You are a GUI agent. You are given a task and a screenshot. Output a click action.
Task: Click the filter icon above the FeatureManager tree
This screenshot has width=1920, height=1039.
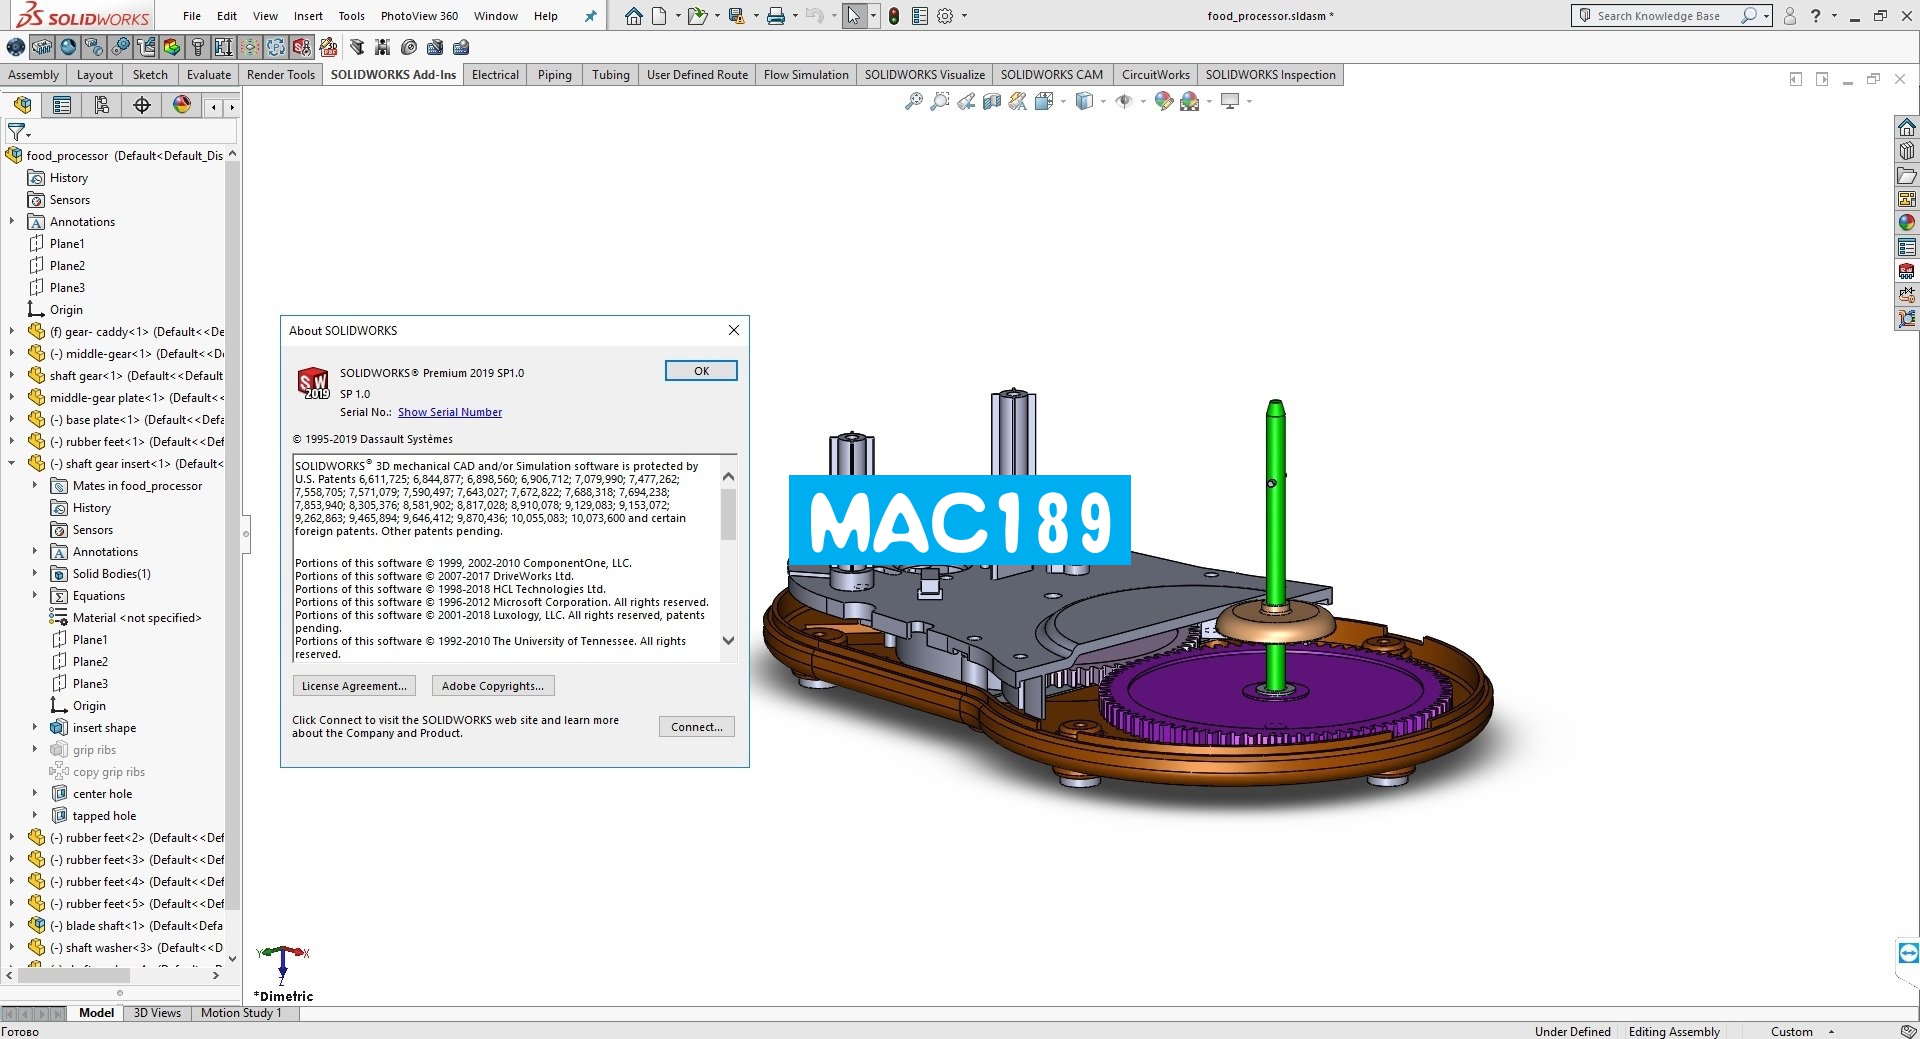click(x=17, y=132)
